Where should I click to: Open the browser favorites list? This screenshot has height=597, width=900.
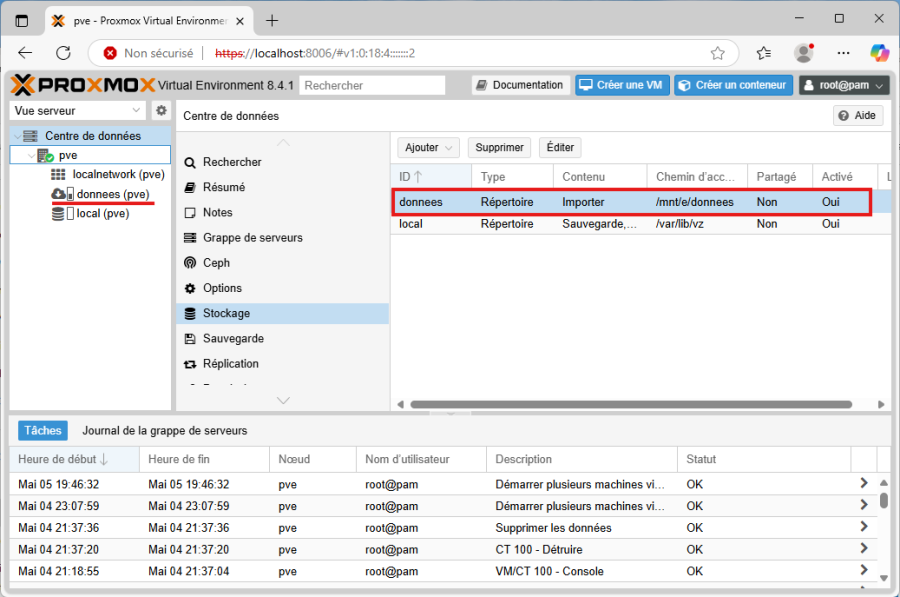(763, 53)
